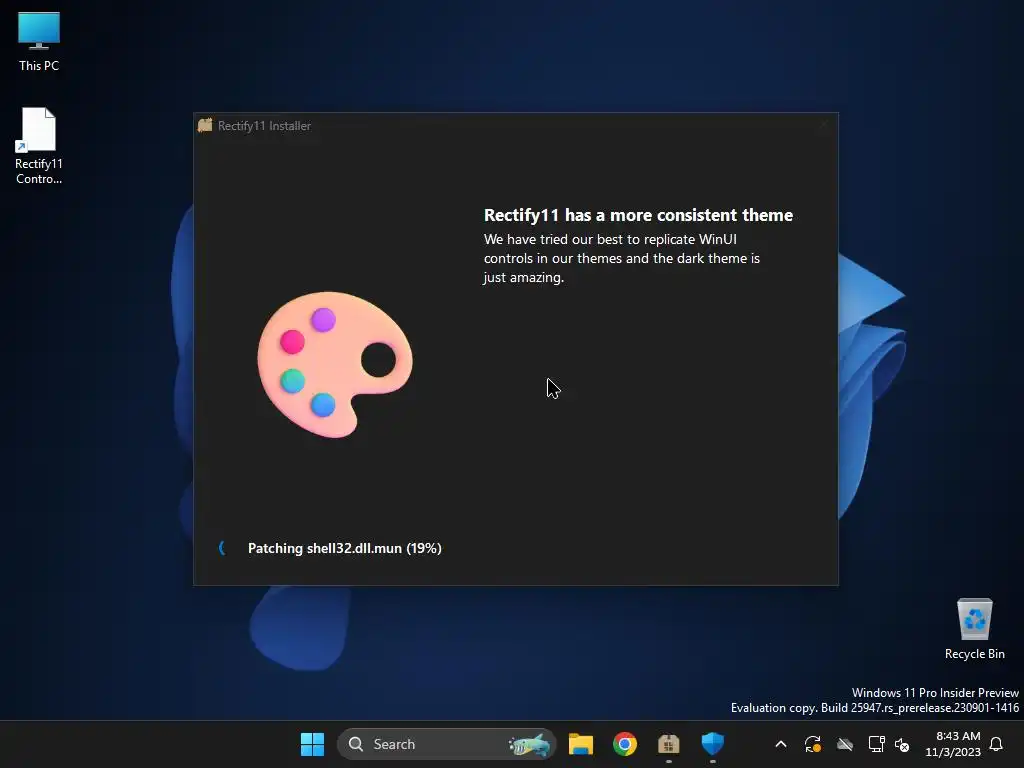Open the blue shield app in taskbar
This screenshot has height=768, width=1024.
point(712,744)
